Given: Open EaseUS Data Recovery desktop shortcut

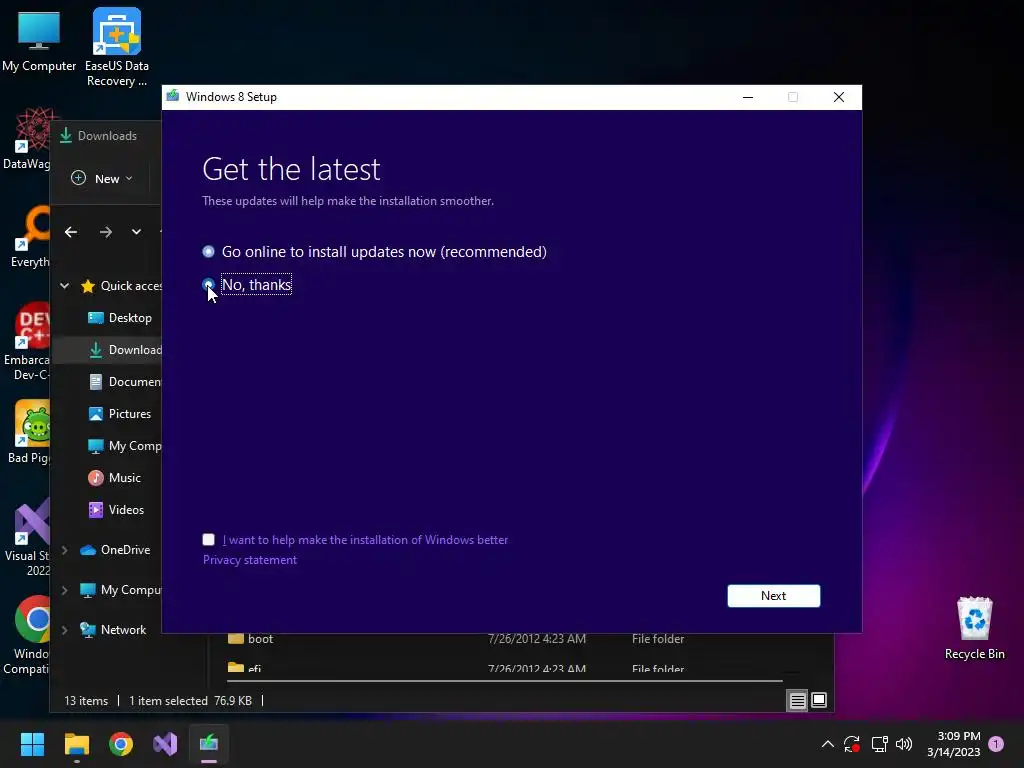Looking at the screenshot, I should (x=117, y=47).
